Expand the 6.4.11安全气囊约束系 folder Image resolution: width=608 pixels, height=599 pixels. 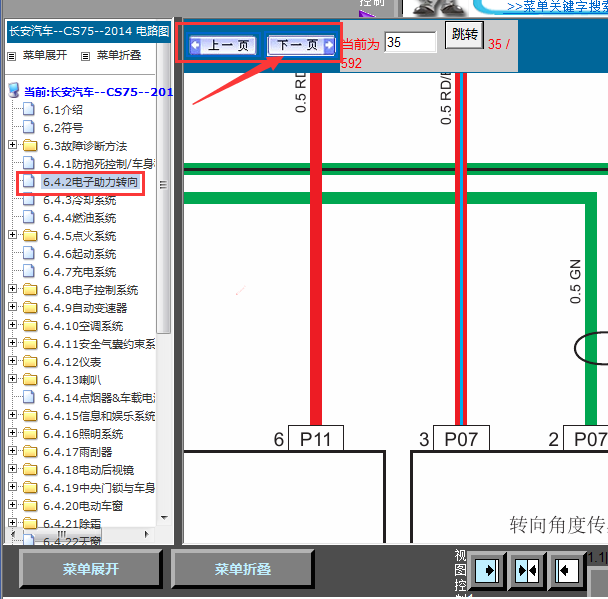point(12,342)
